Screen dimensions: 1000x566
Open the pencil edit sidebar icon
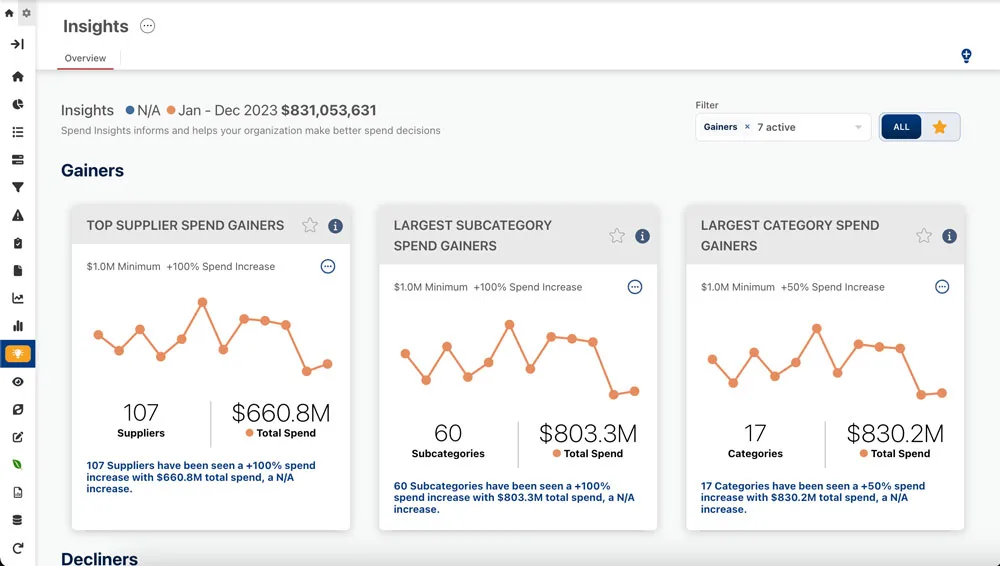pos(18,437)
